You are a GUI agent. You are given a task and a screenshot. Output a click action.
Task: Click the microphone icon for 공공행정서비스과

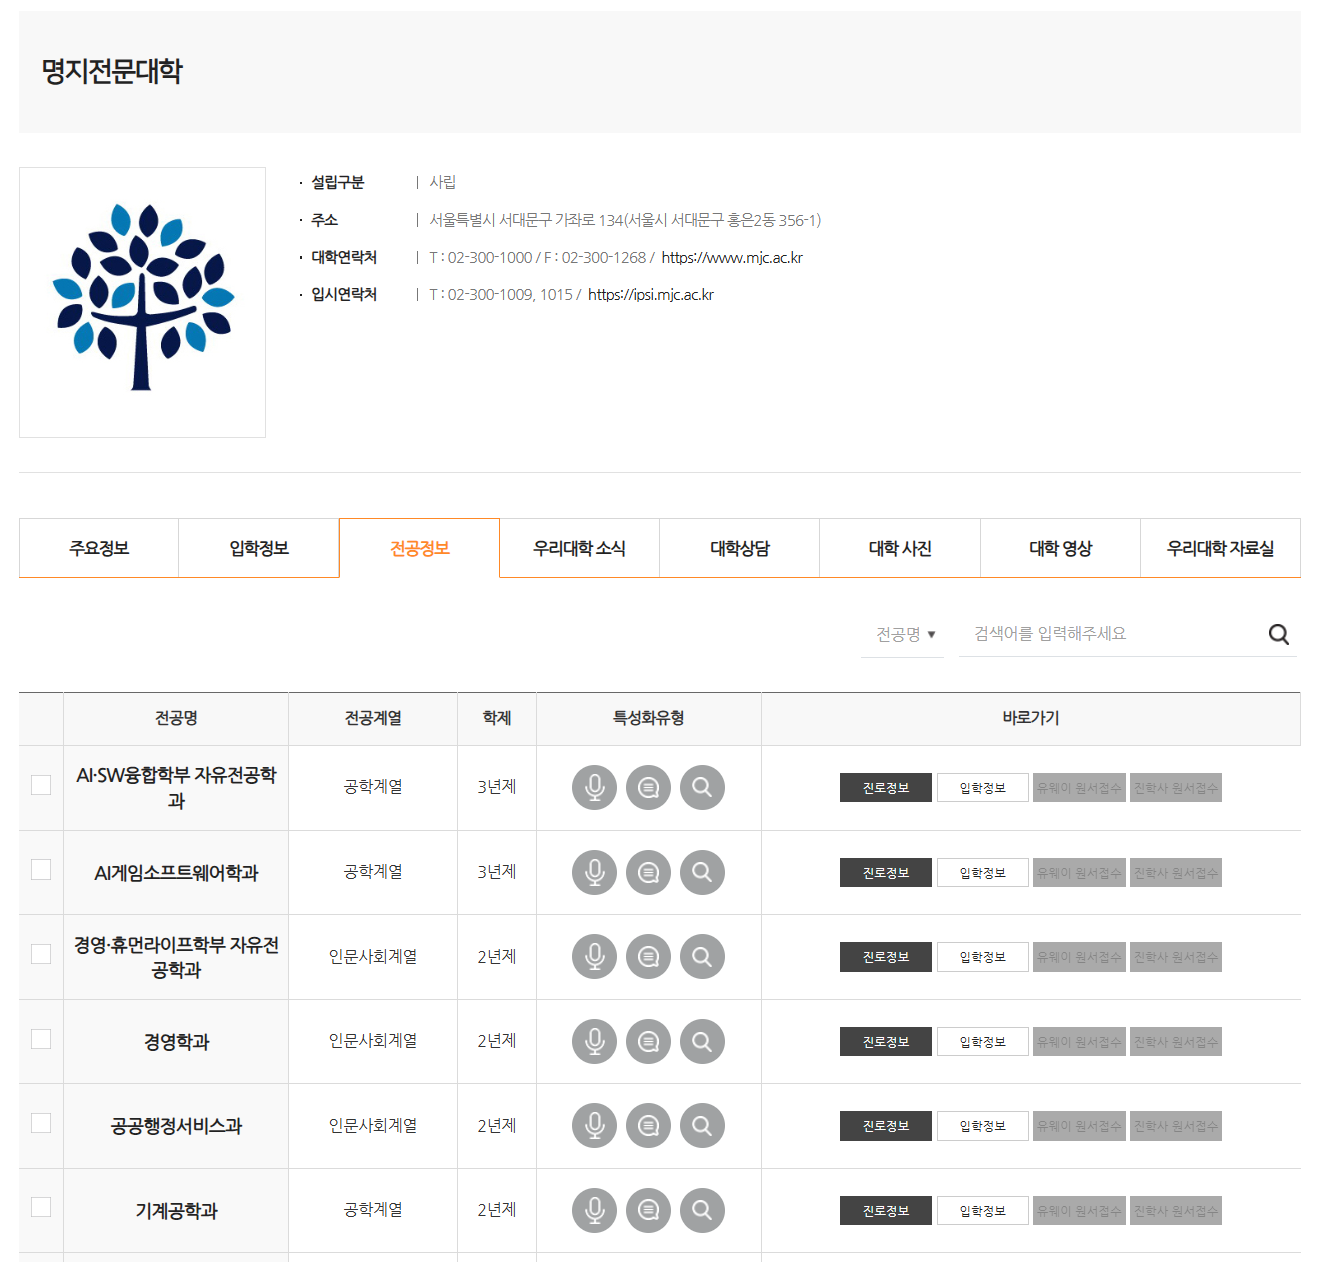click(594, 1125)
